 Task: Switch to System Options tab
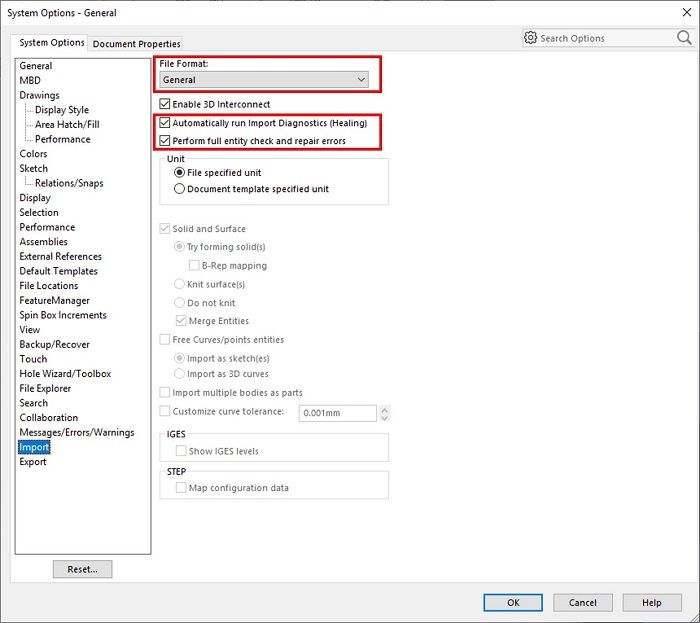[52, 43]
